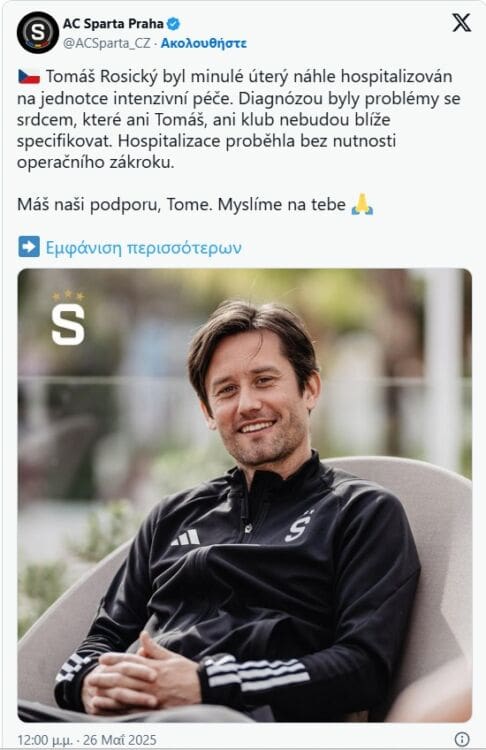Click the AC Sparta Praha profile avatar
This screenshot has height=750, width=486.
(37, 33)
